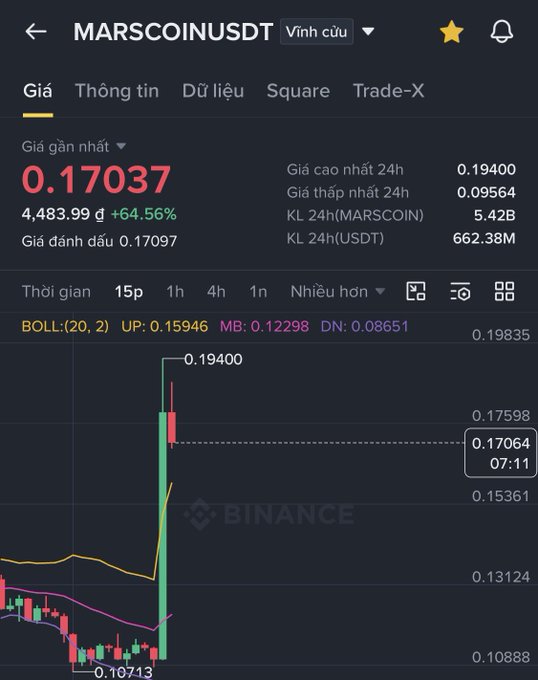Viewport: 538px width, 680px height.
Task: Open chart indicator settings icon
Action: click(x=460, y=291)
